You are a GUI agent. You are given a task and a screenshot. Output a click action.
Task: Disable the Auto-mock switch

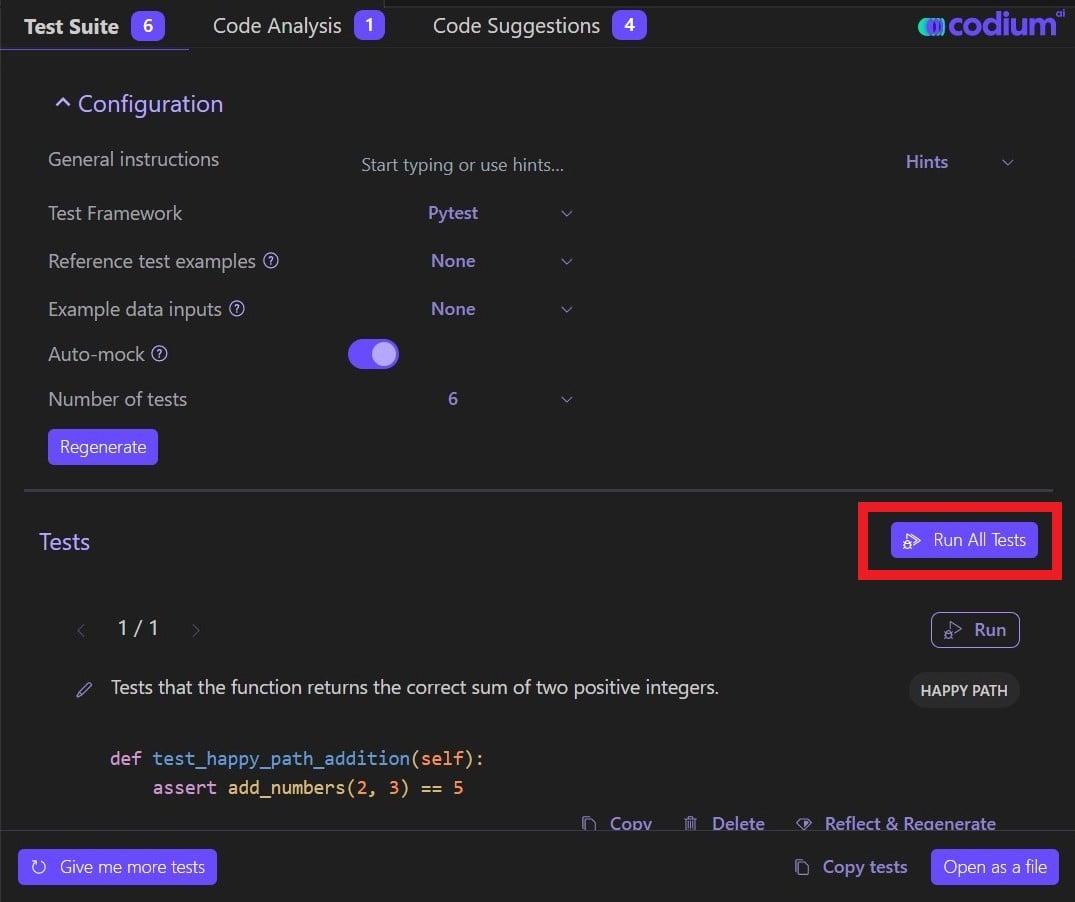click(x=373, y=354)
